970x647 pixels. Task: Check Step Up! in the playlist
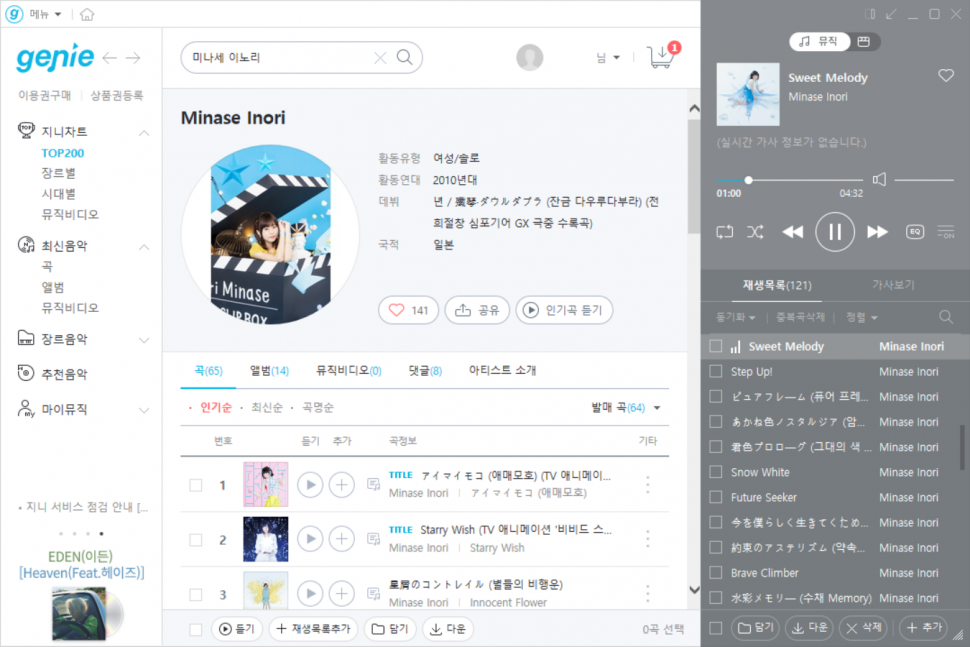tap(716, 371)
